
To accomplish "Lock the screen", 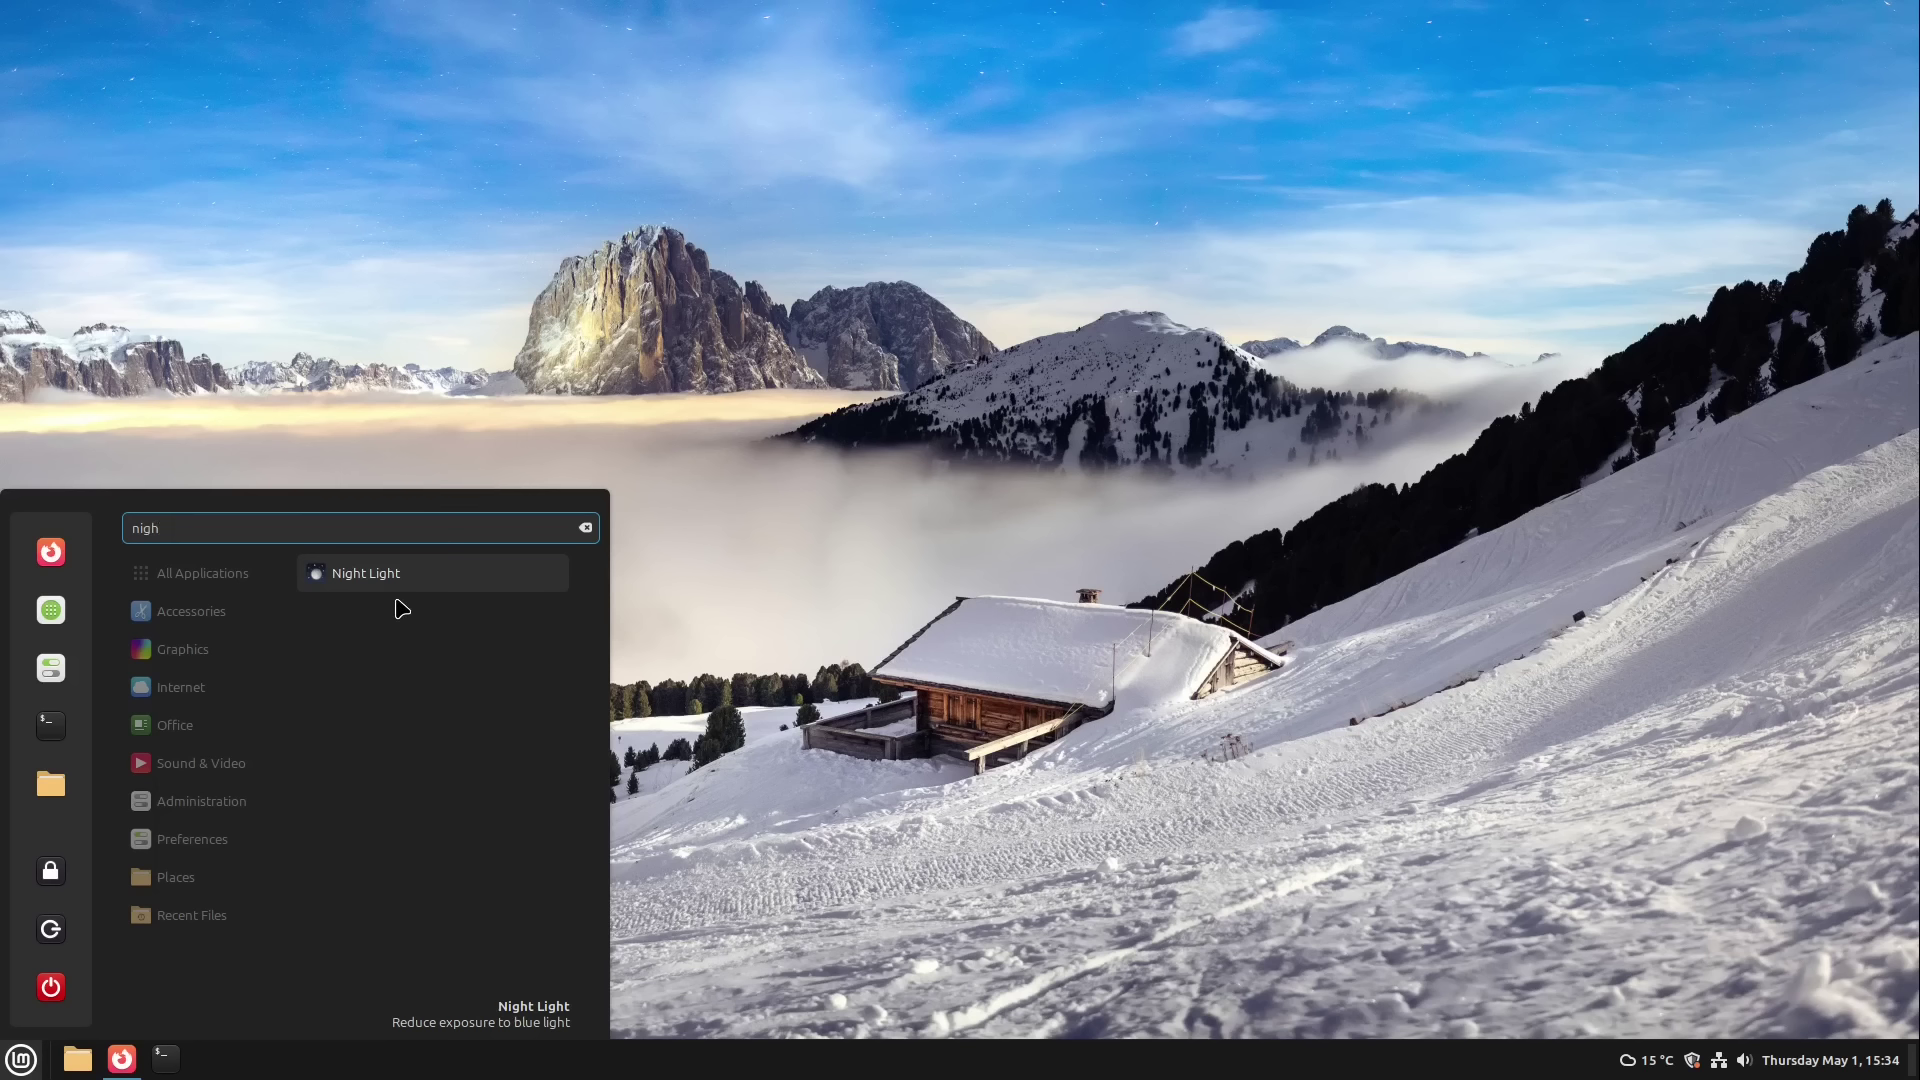I will click(x=51, y=871).
